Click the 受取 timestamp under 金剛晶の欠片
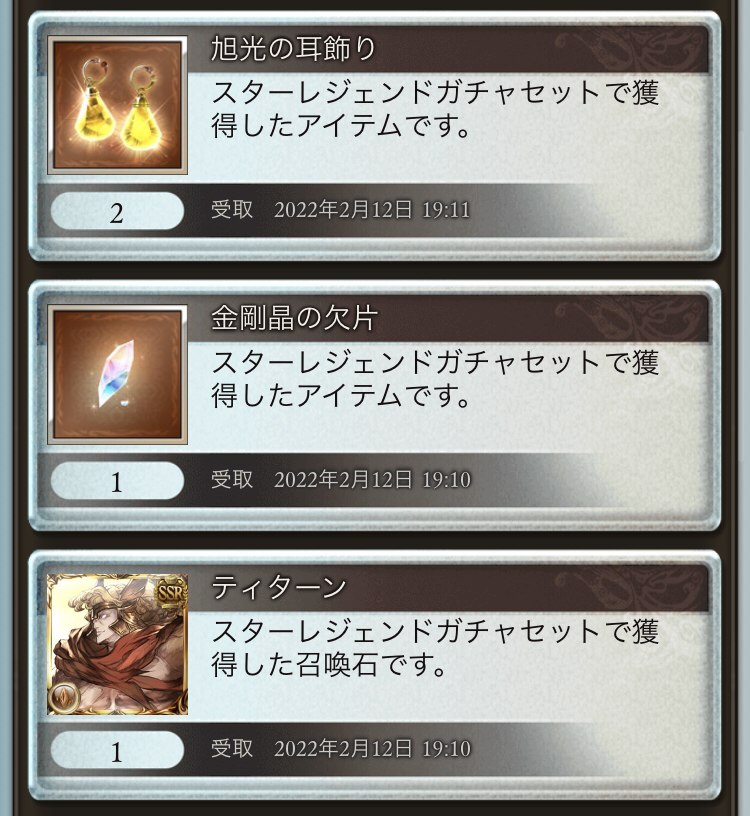 pyautogui.click(x=340, y=479)
